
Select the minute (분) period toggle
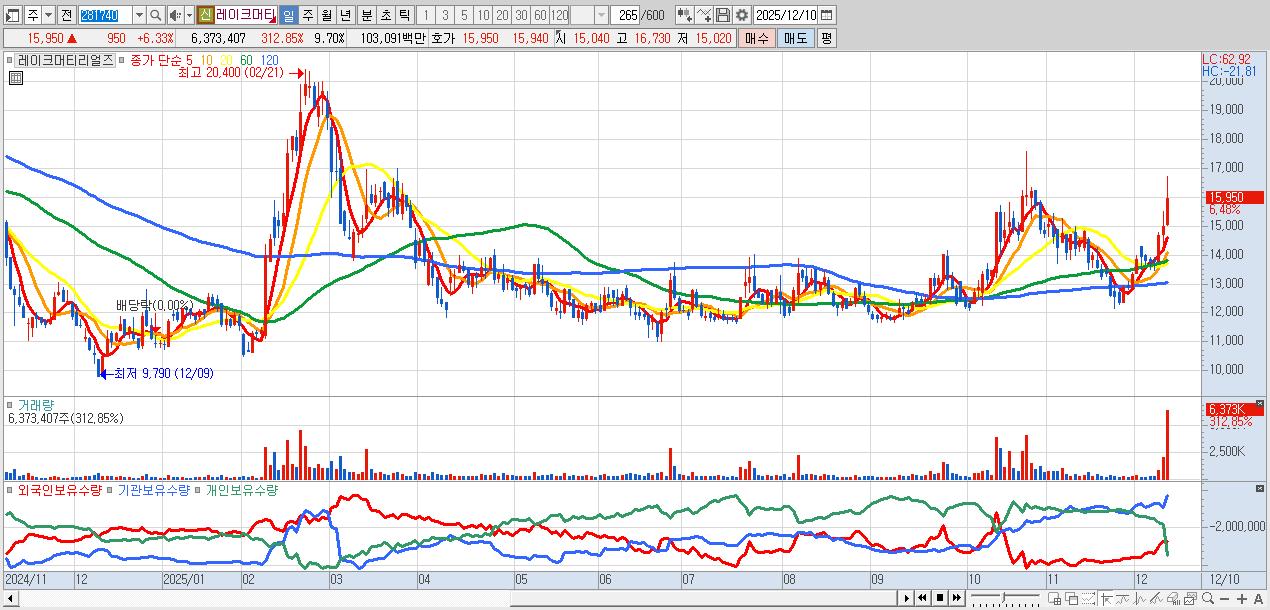366,16
